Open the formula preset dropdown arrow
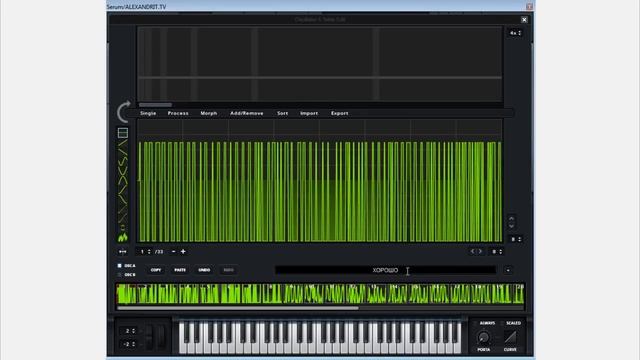640x360 pixels. coord(508,270)
